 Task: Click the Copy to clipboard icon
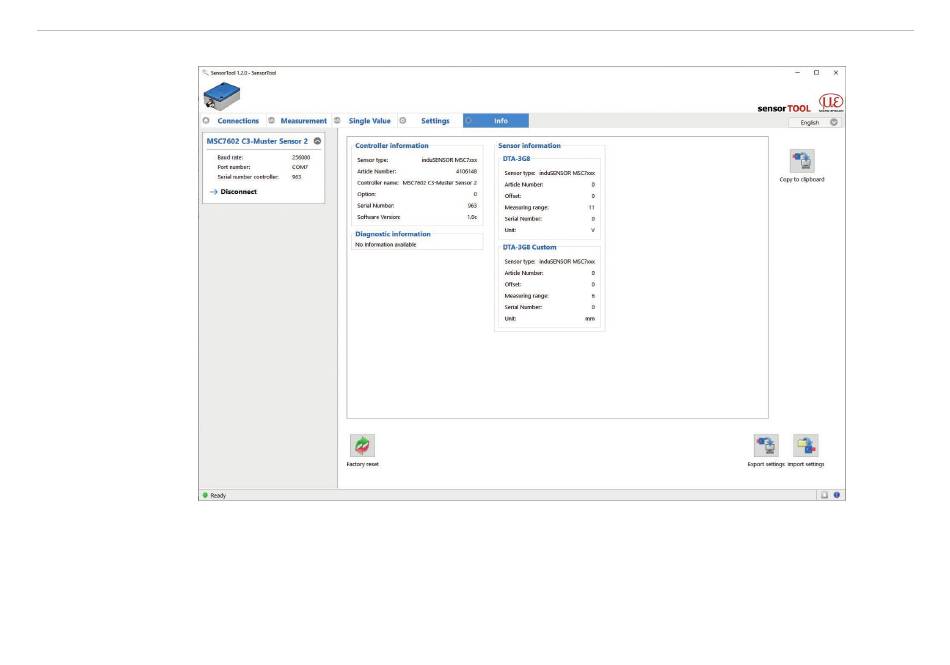coord(802,161)
